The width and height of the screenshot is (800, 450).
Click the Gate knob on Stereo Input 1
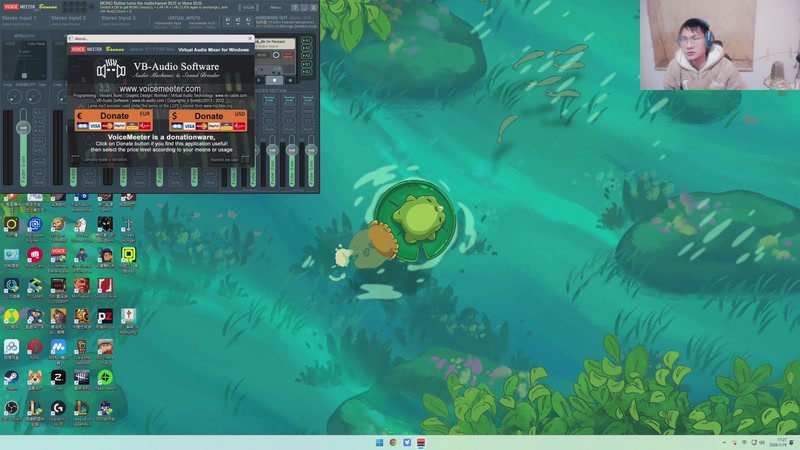point(33,96)
